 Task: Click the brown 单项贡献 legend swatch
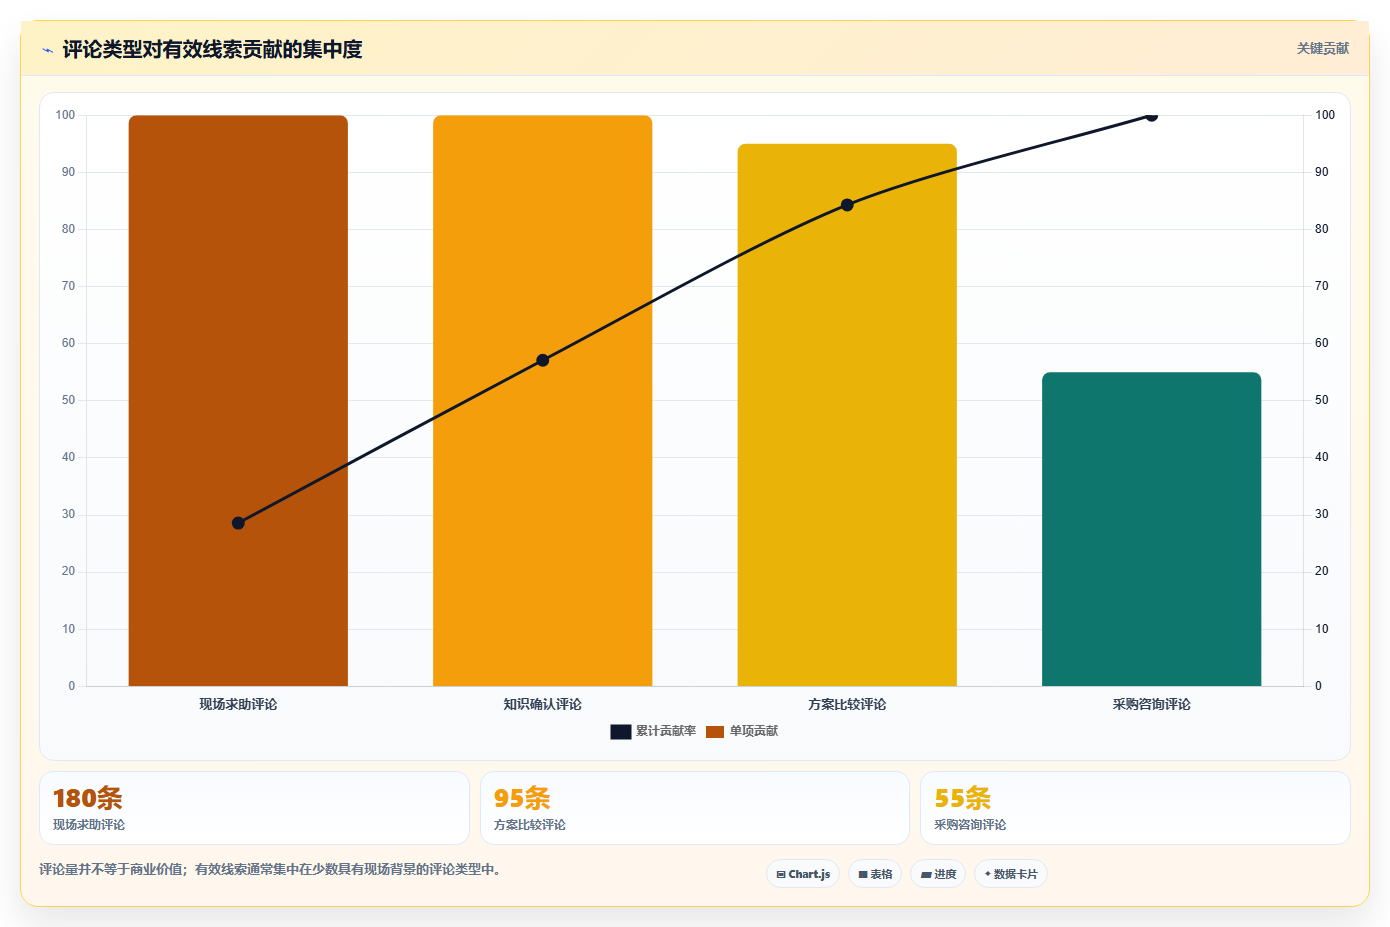715,732
